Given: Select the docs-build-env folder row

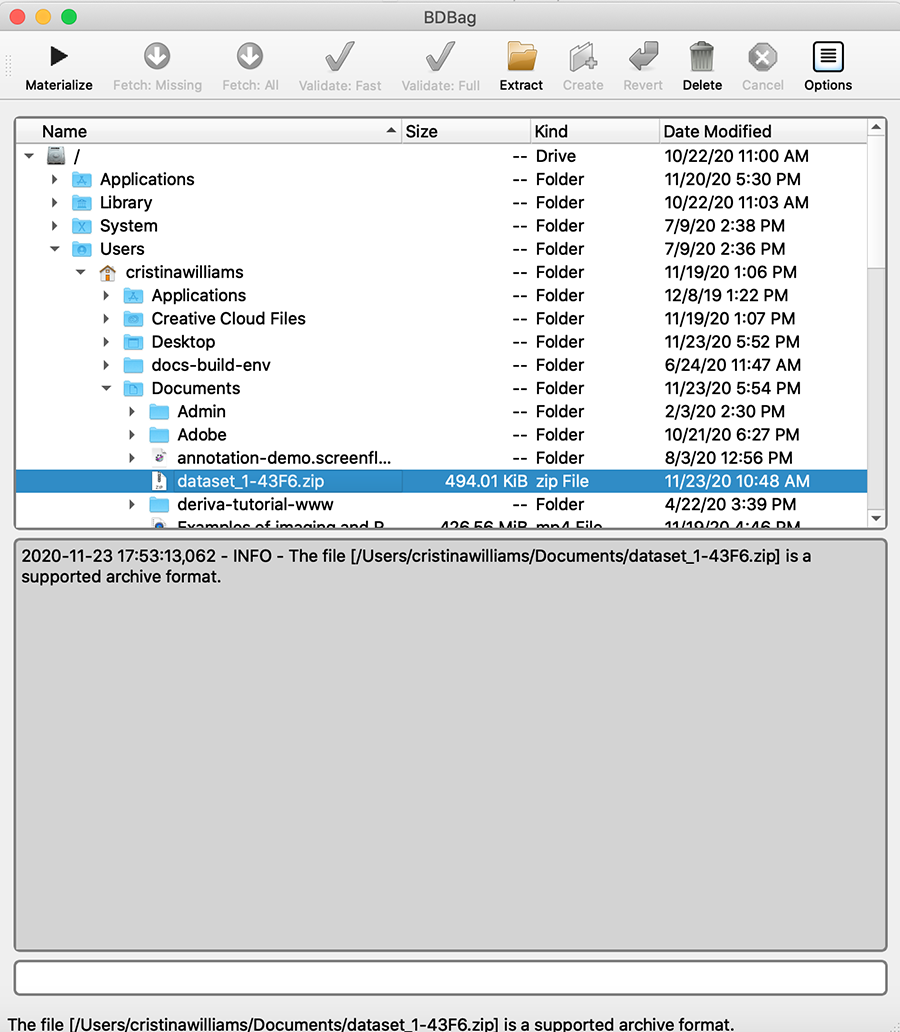Looking at the screenshot, I should tap(441, 365).
